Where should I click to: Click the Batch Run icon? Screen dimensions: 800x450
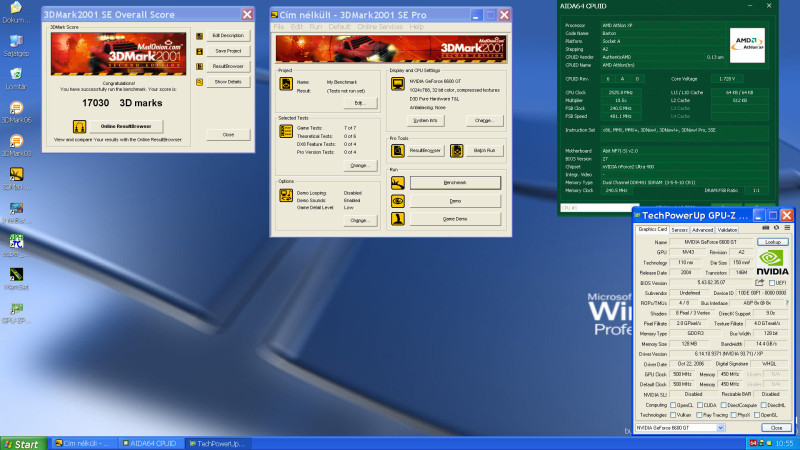(x=457, y=151)
